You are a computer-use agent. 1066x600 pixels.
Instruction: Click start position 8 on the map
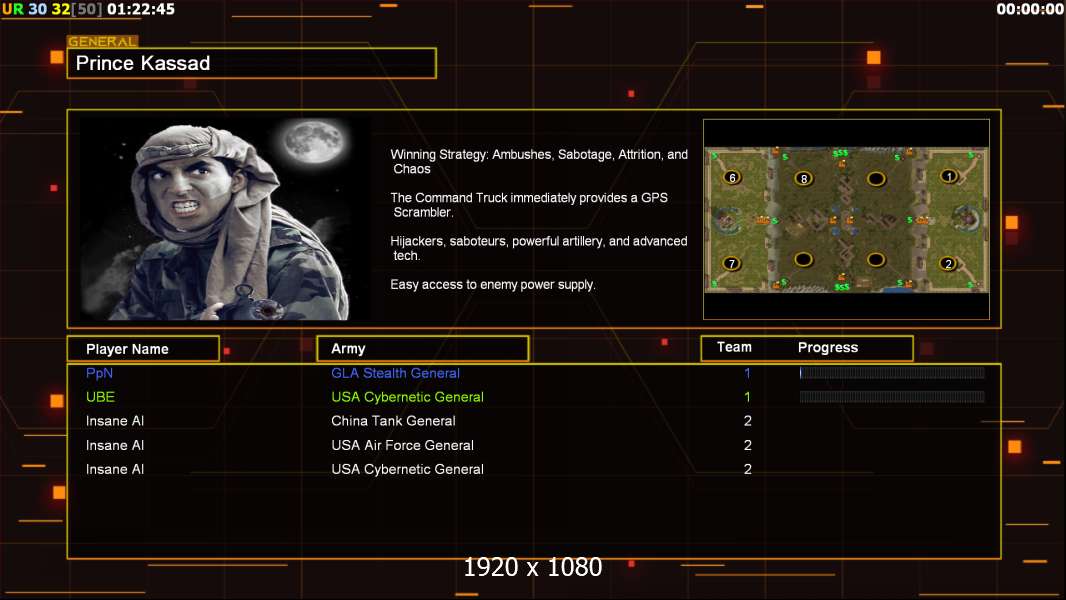tap(804, 179)
